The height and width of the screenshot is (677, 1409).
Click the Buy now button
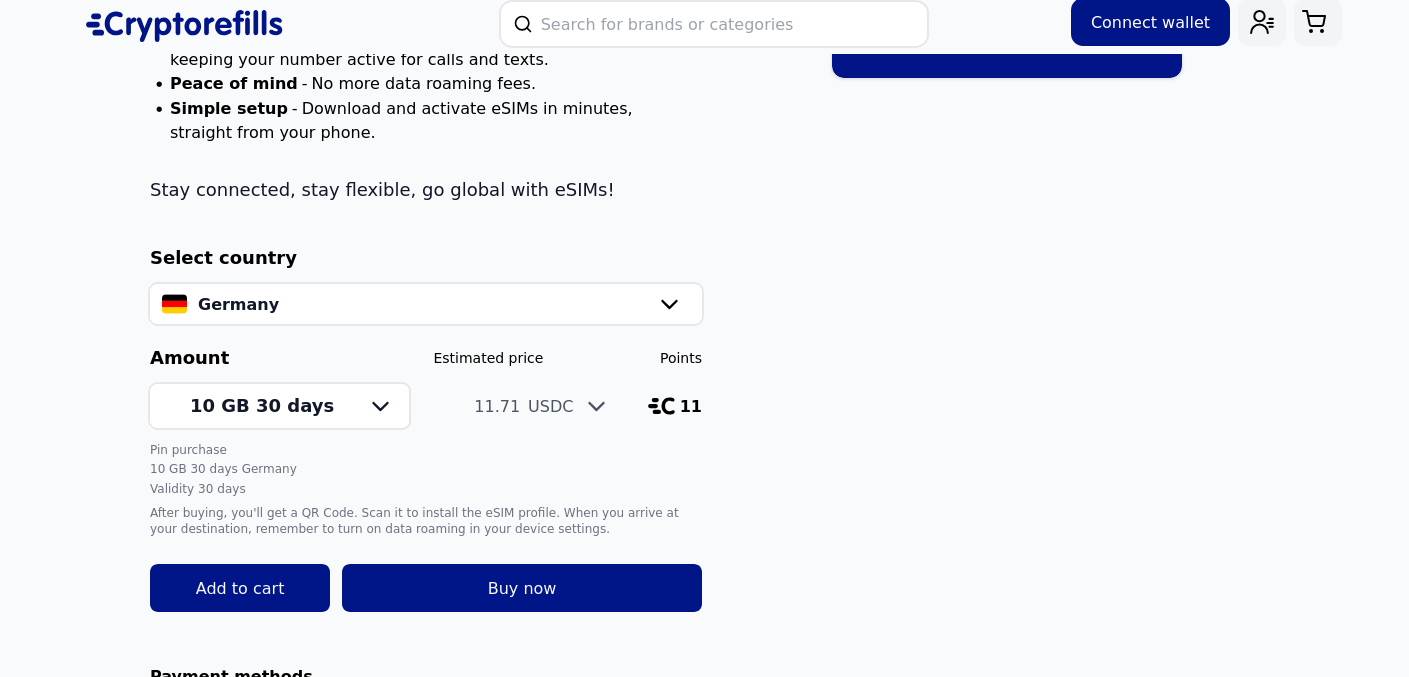(x=522, y=588)
